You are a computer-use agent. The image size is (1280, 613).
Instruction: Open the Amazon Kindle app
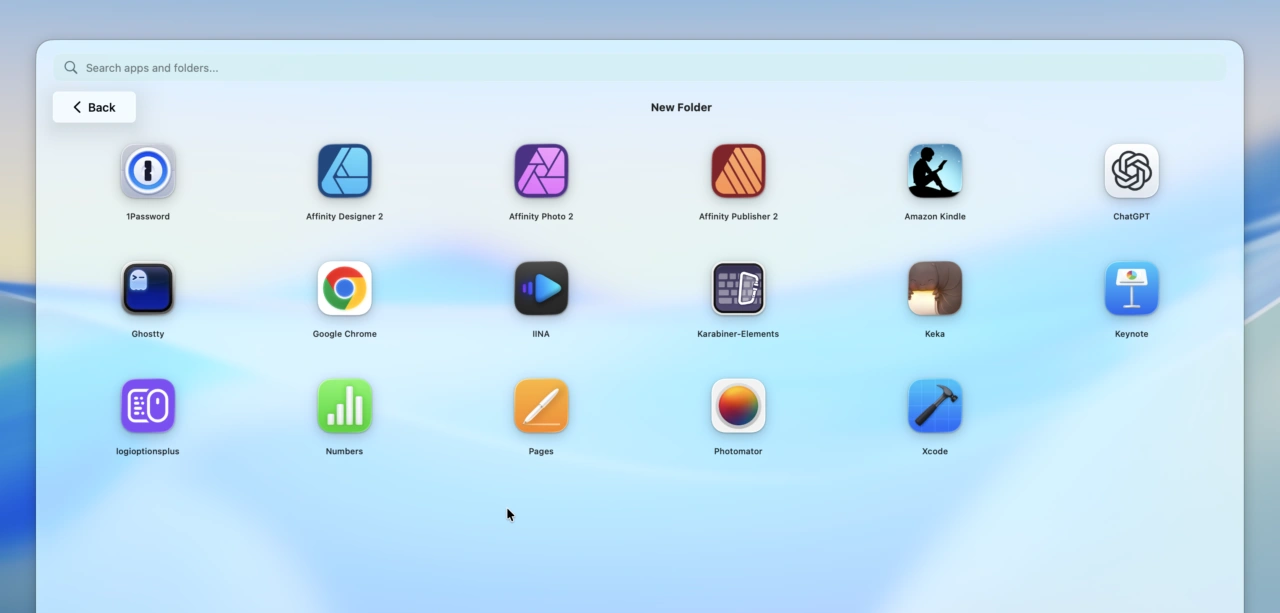[x=935, y=172]
